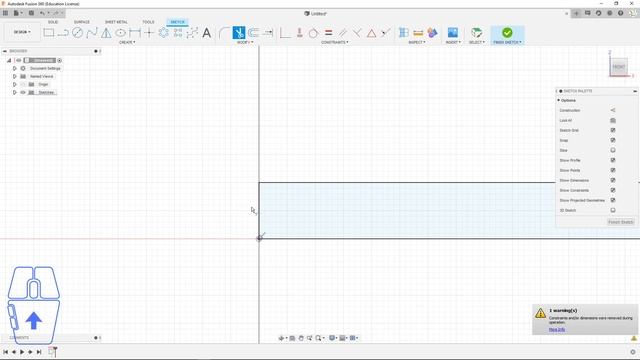The image size is (640, 360).
Task: Click the Insert image icon
Action: [453, 33]
